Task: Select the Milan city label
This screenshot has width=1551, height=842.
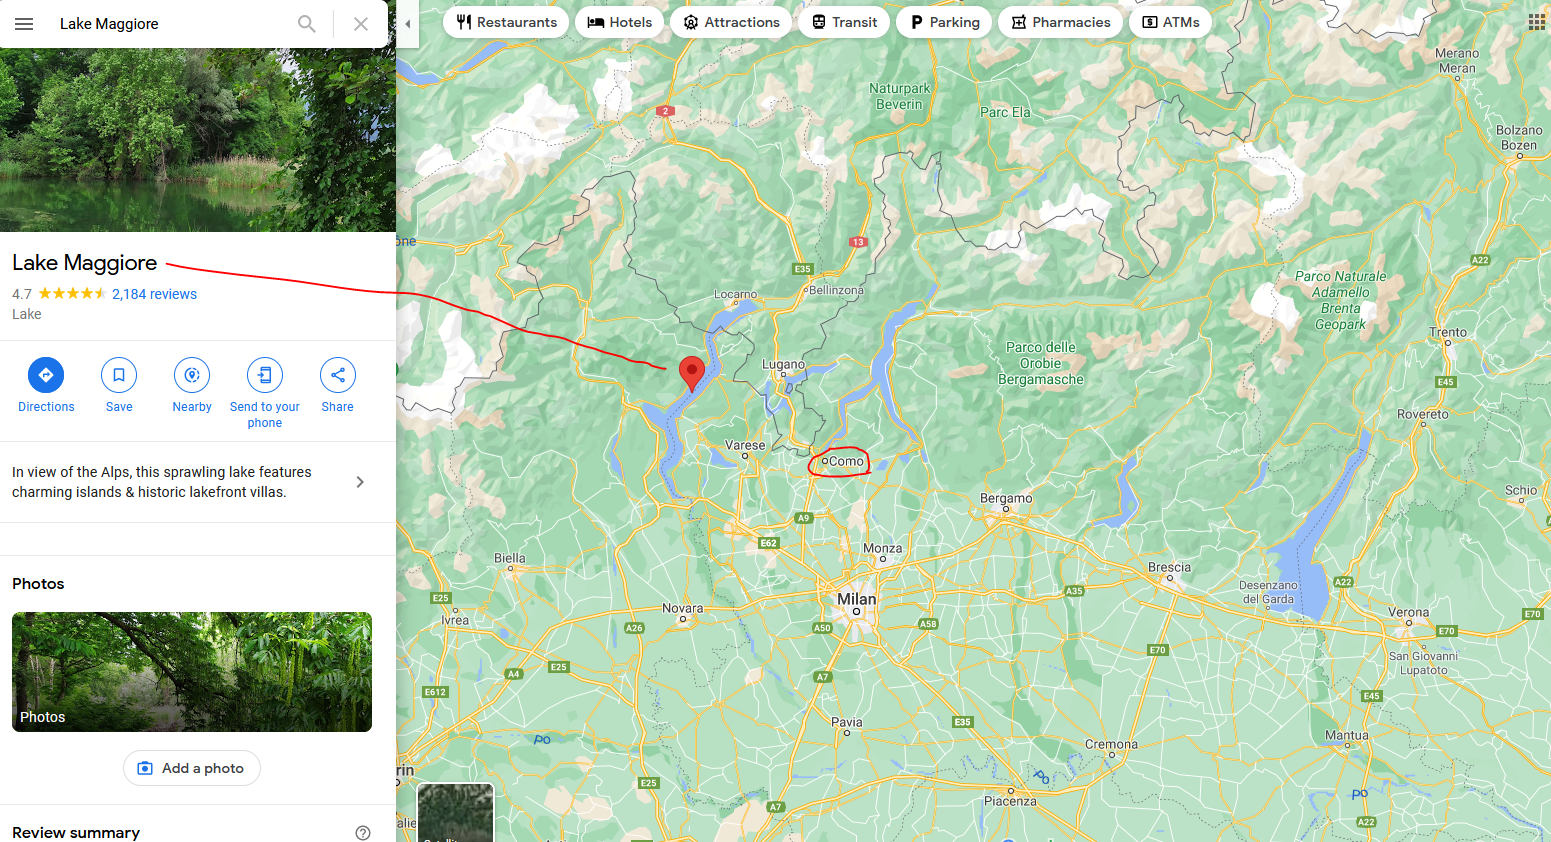Action: tap(856, 599)
